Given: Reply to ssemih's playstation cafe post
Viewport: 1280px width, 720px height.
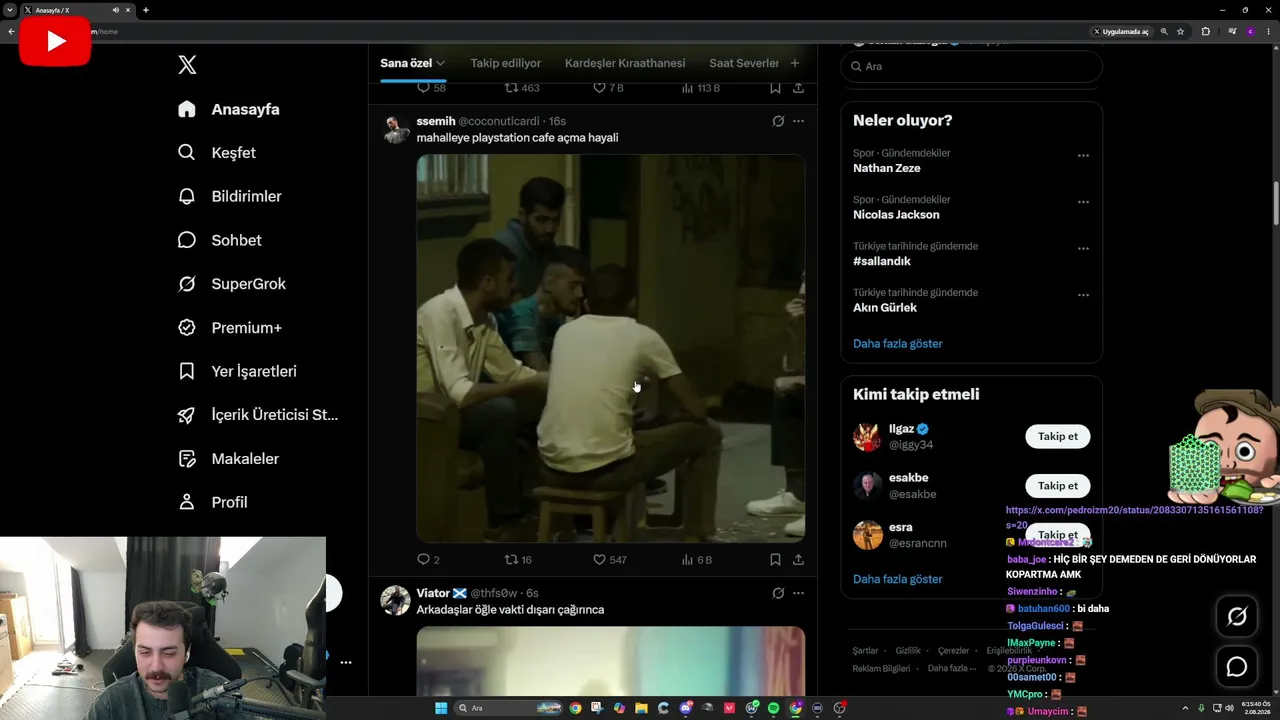Looking at the screenshot, I should [428, 560].
